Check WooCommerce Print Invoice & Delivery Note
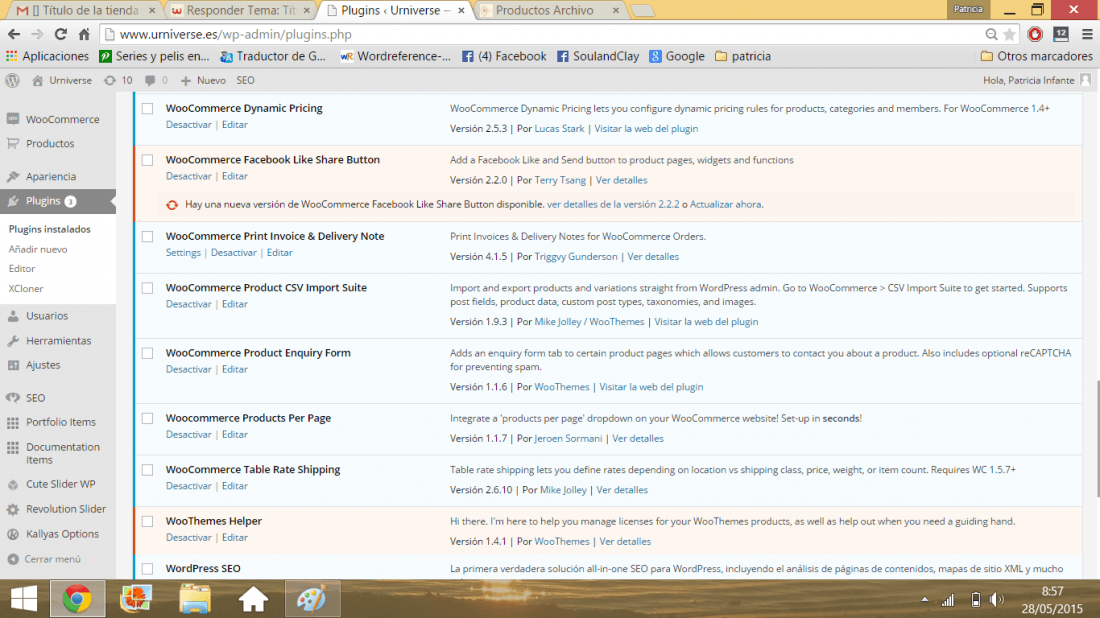 click(x=147, y=236)
